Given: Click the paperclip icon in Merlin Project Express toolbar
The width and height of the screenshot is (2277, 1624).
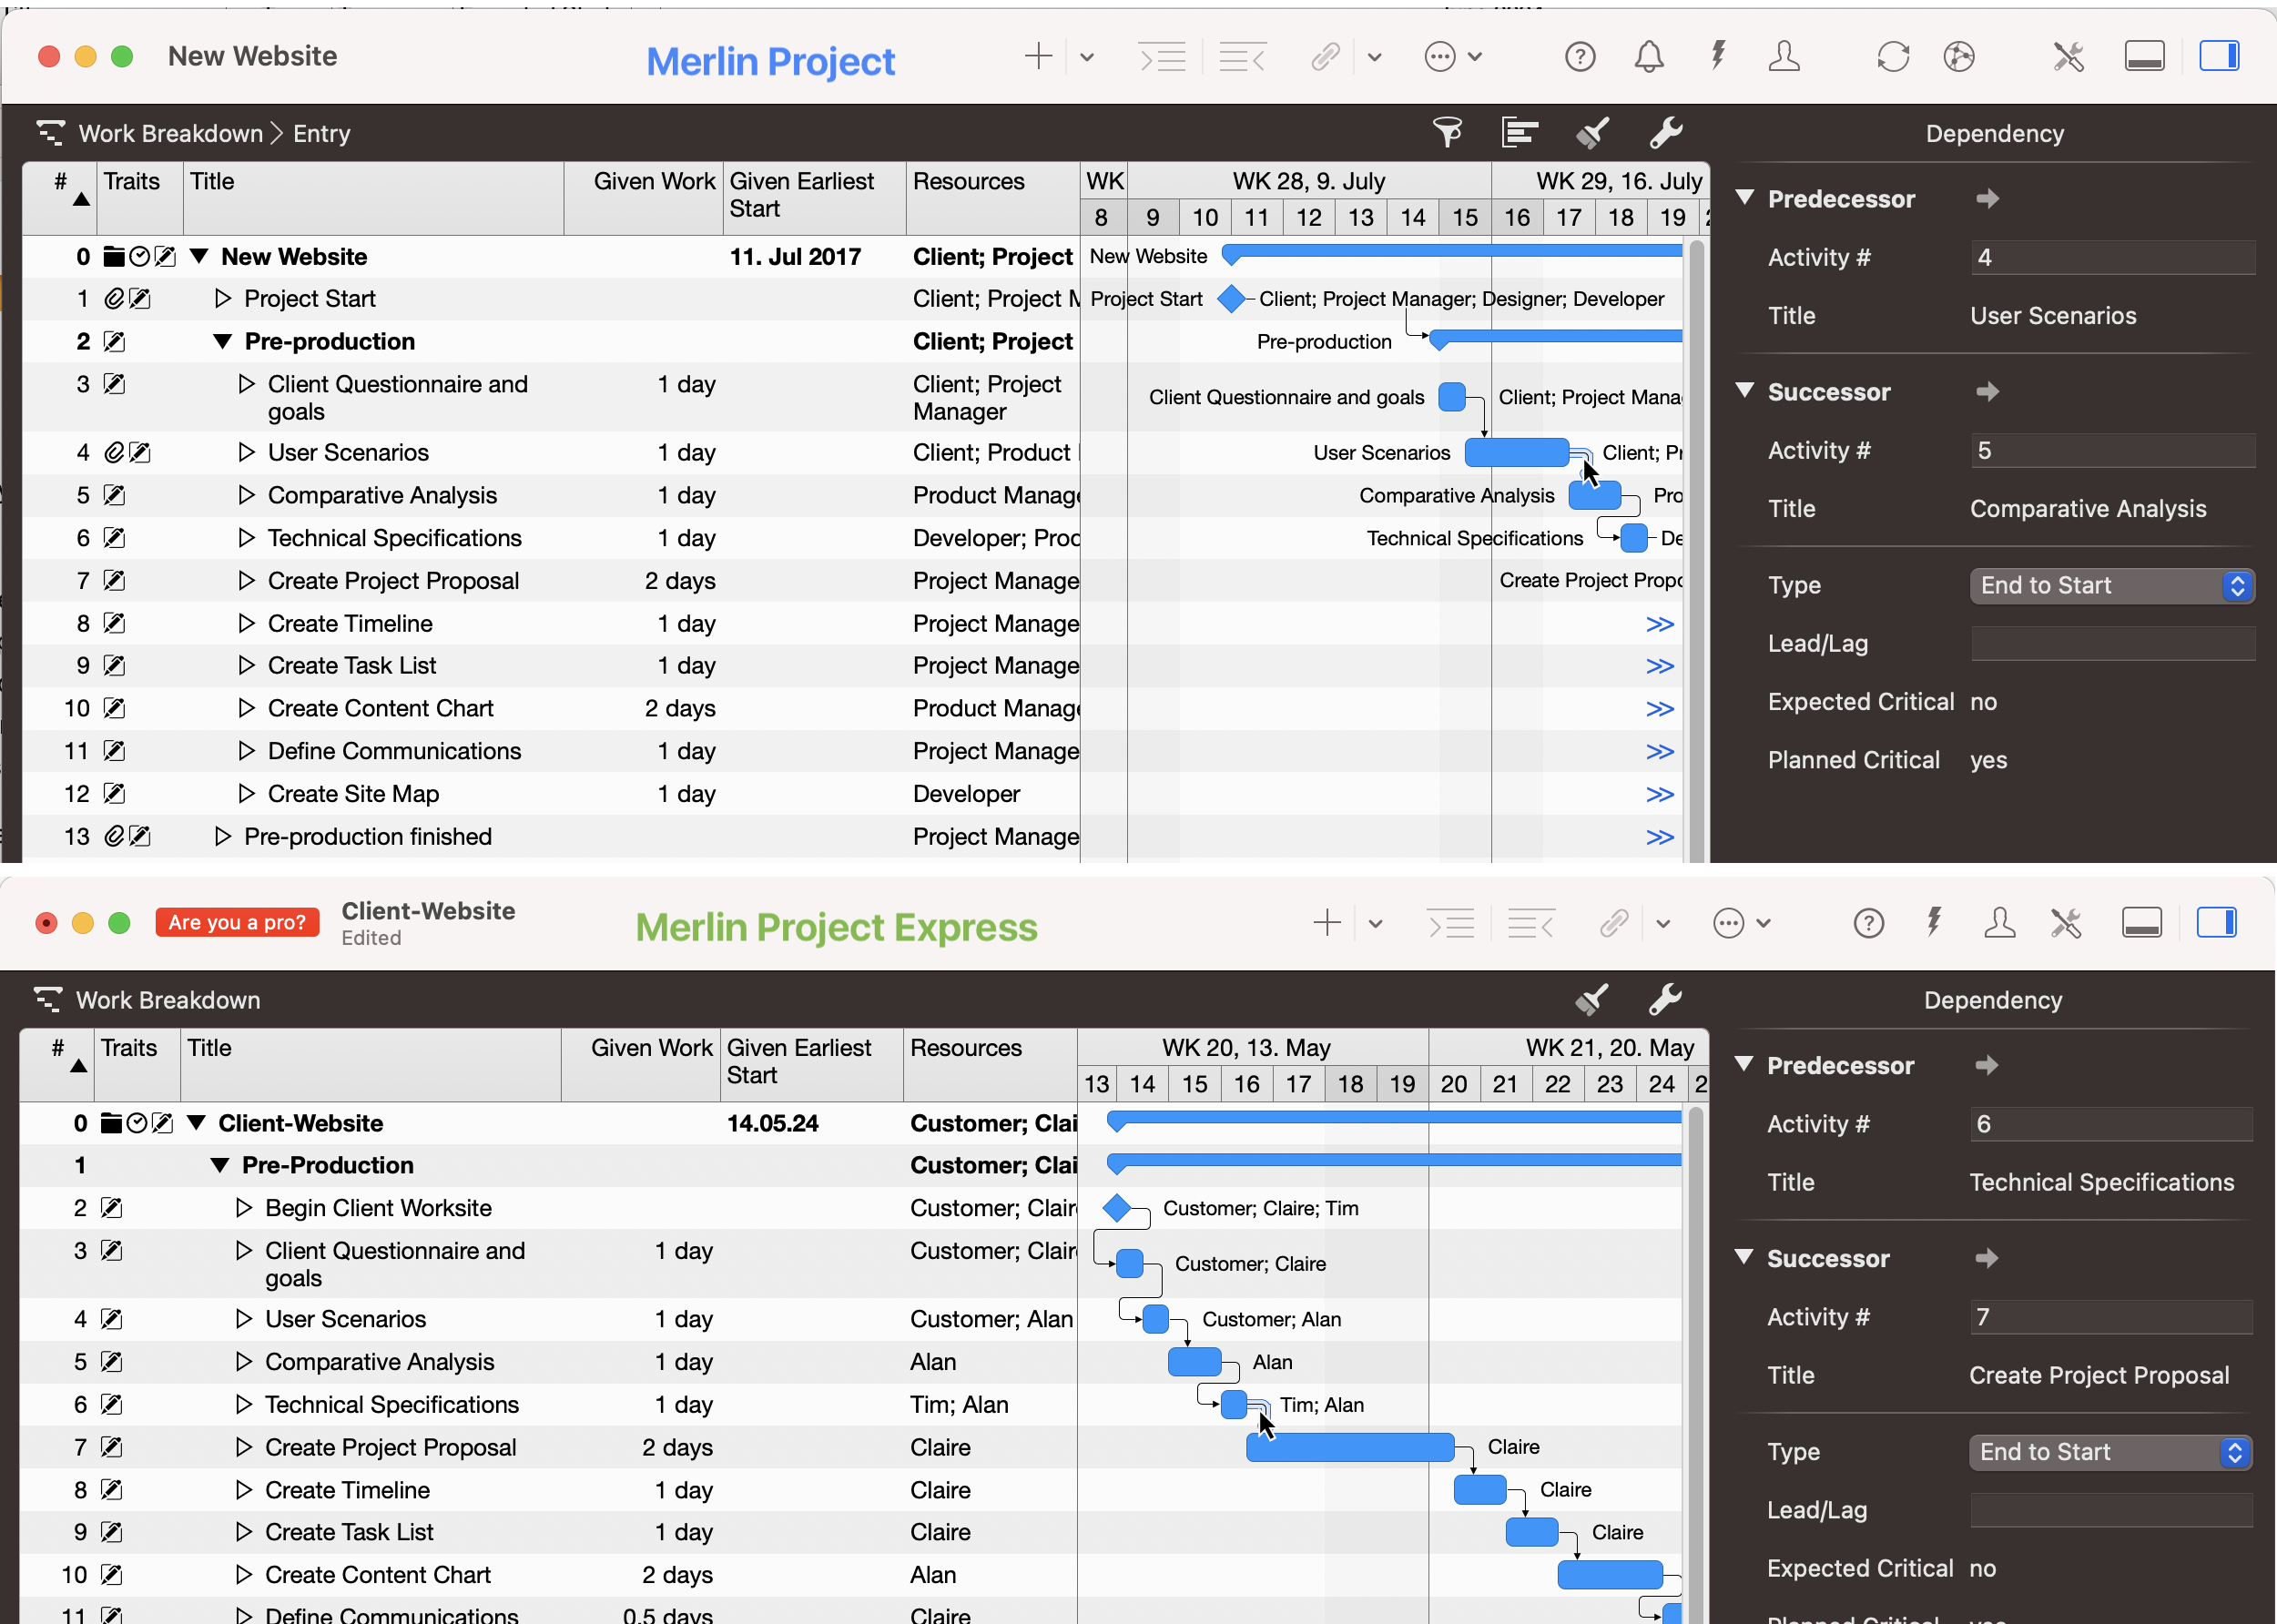Looking at the screenshot, I should click(x=1614, y=923).
